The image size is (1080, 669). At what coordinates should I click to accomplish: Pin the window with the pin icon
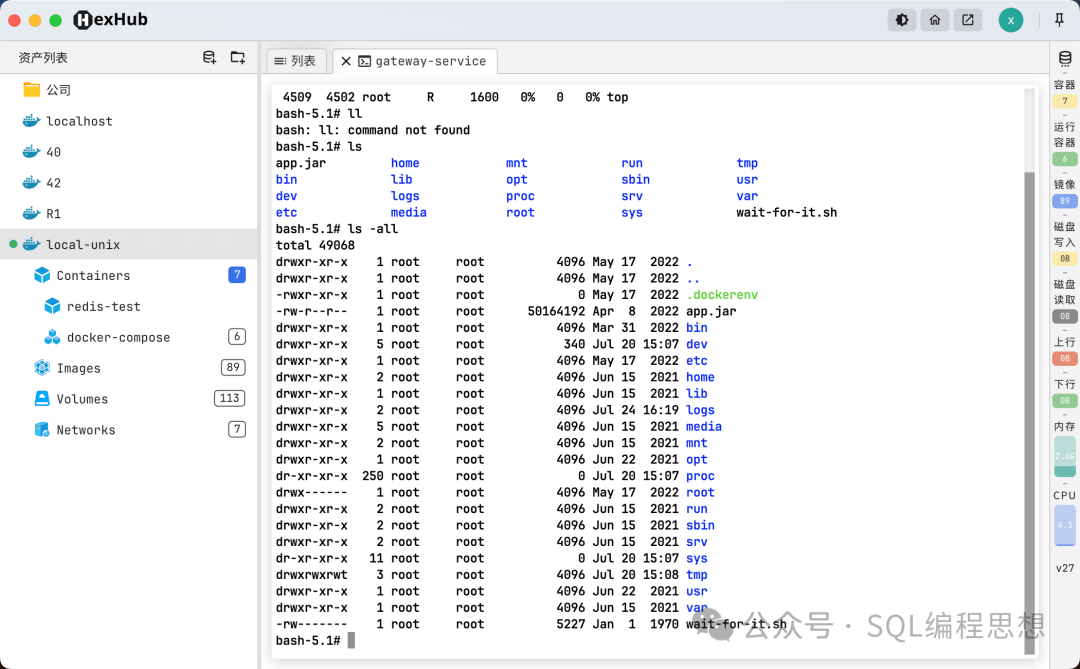click(1059, 20)
